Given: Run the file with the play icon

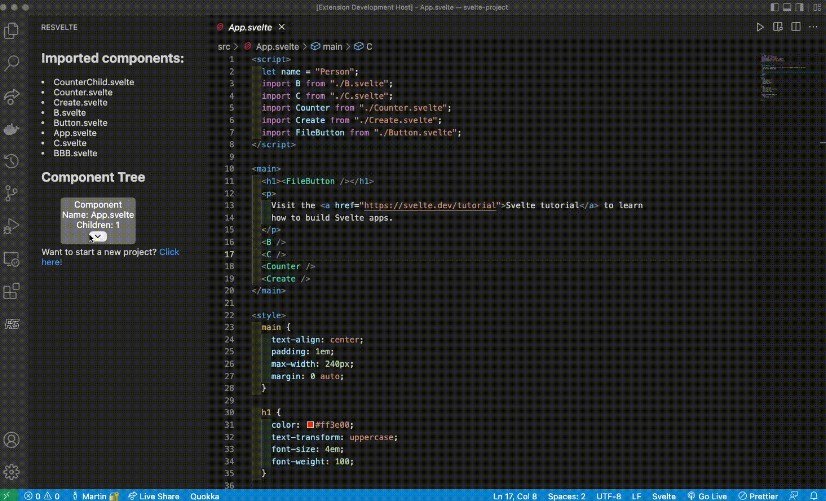Looking at the screenshot, I should [760, 27].
